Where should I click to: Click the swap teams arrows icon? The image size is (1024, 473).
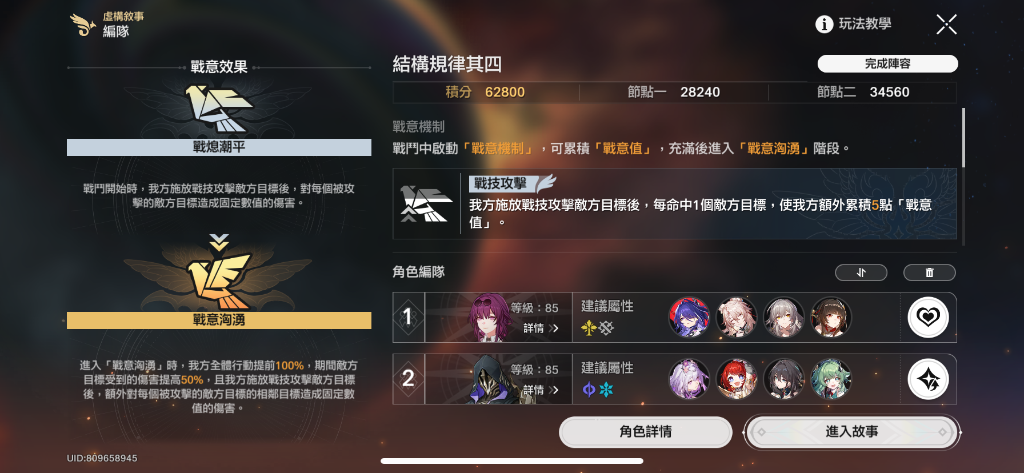(861, 272)
